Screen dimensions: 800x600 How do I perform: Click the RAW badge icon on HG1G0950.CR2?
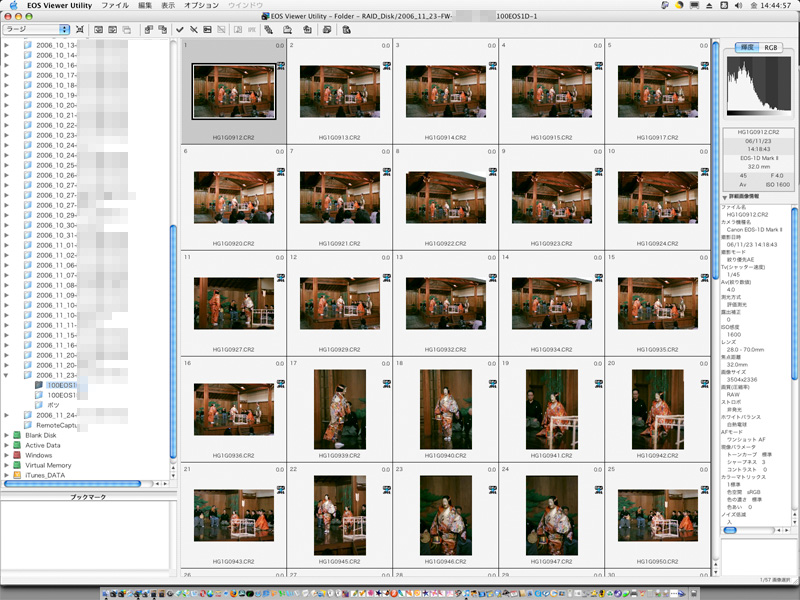coord(705,490)
